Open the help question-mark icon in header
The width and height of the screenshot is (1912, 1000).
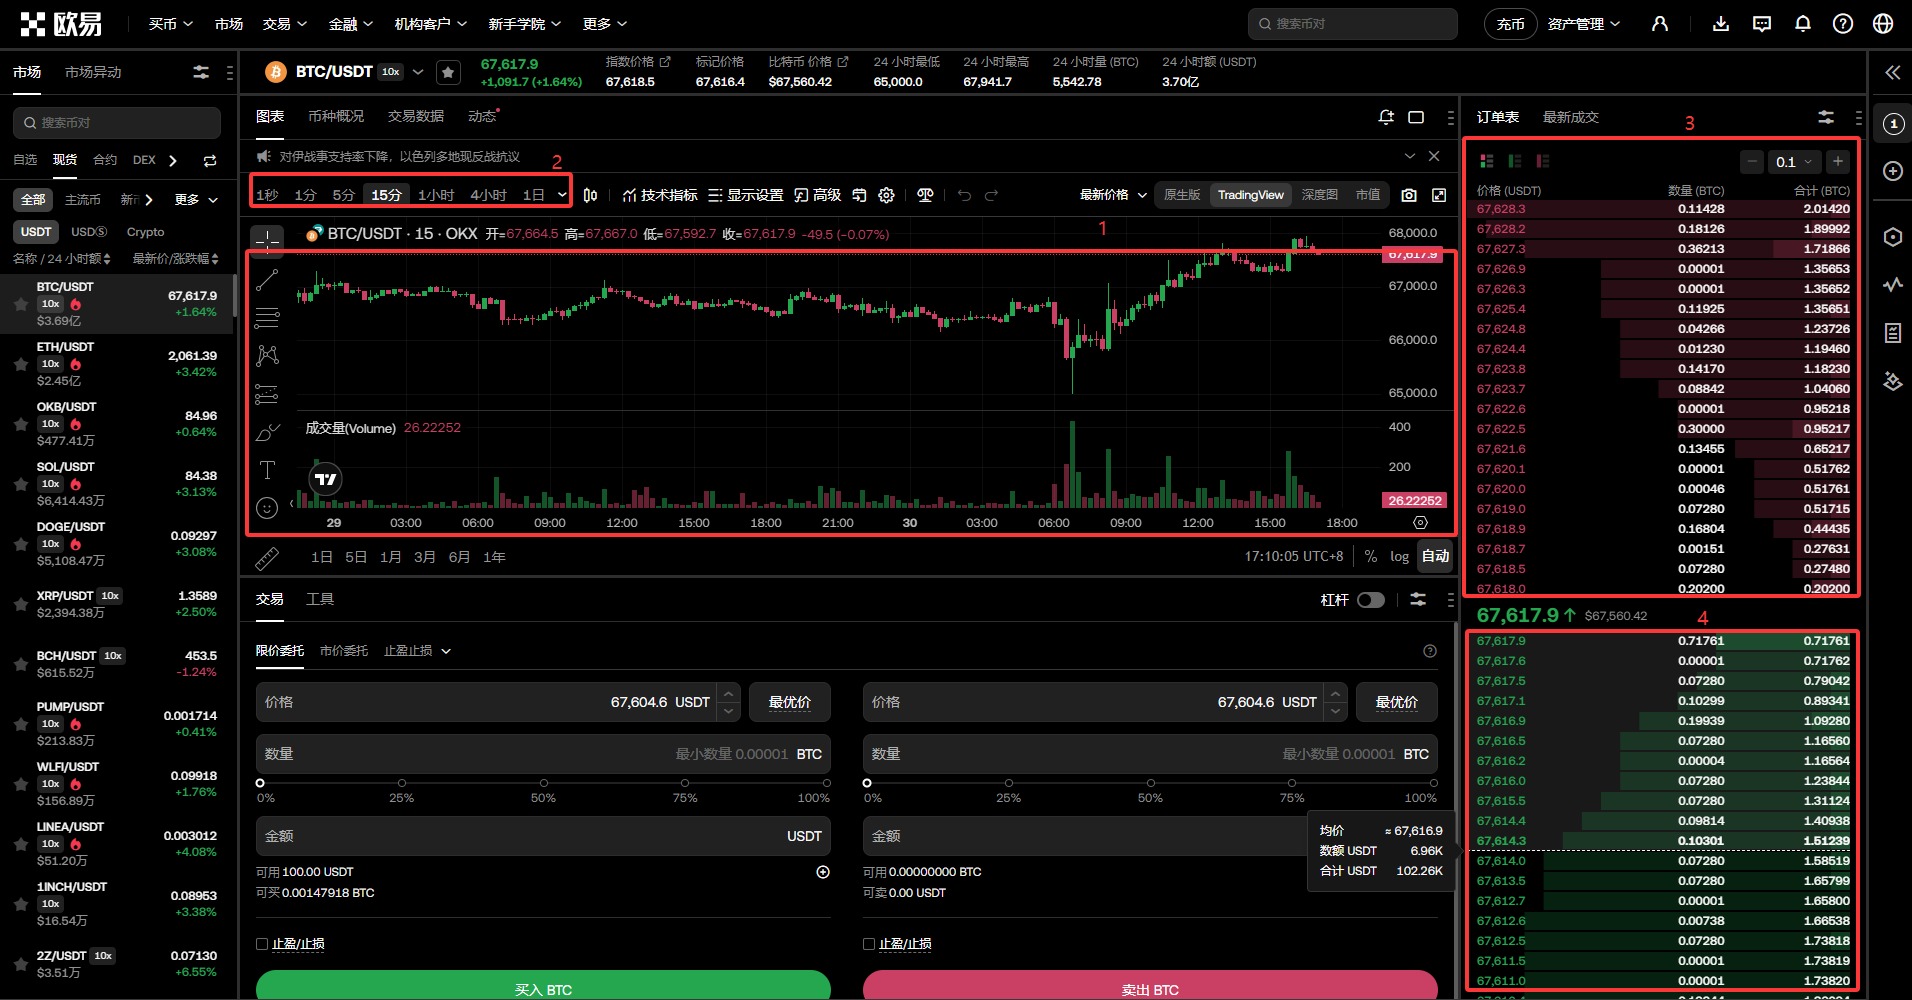[1843, 24]
